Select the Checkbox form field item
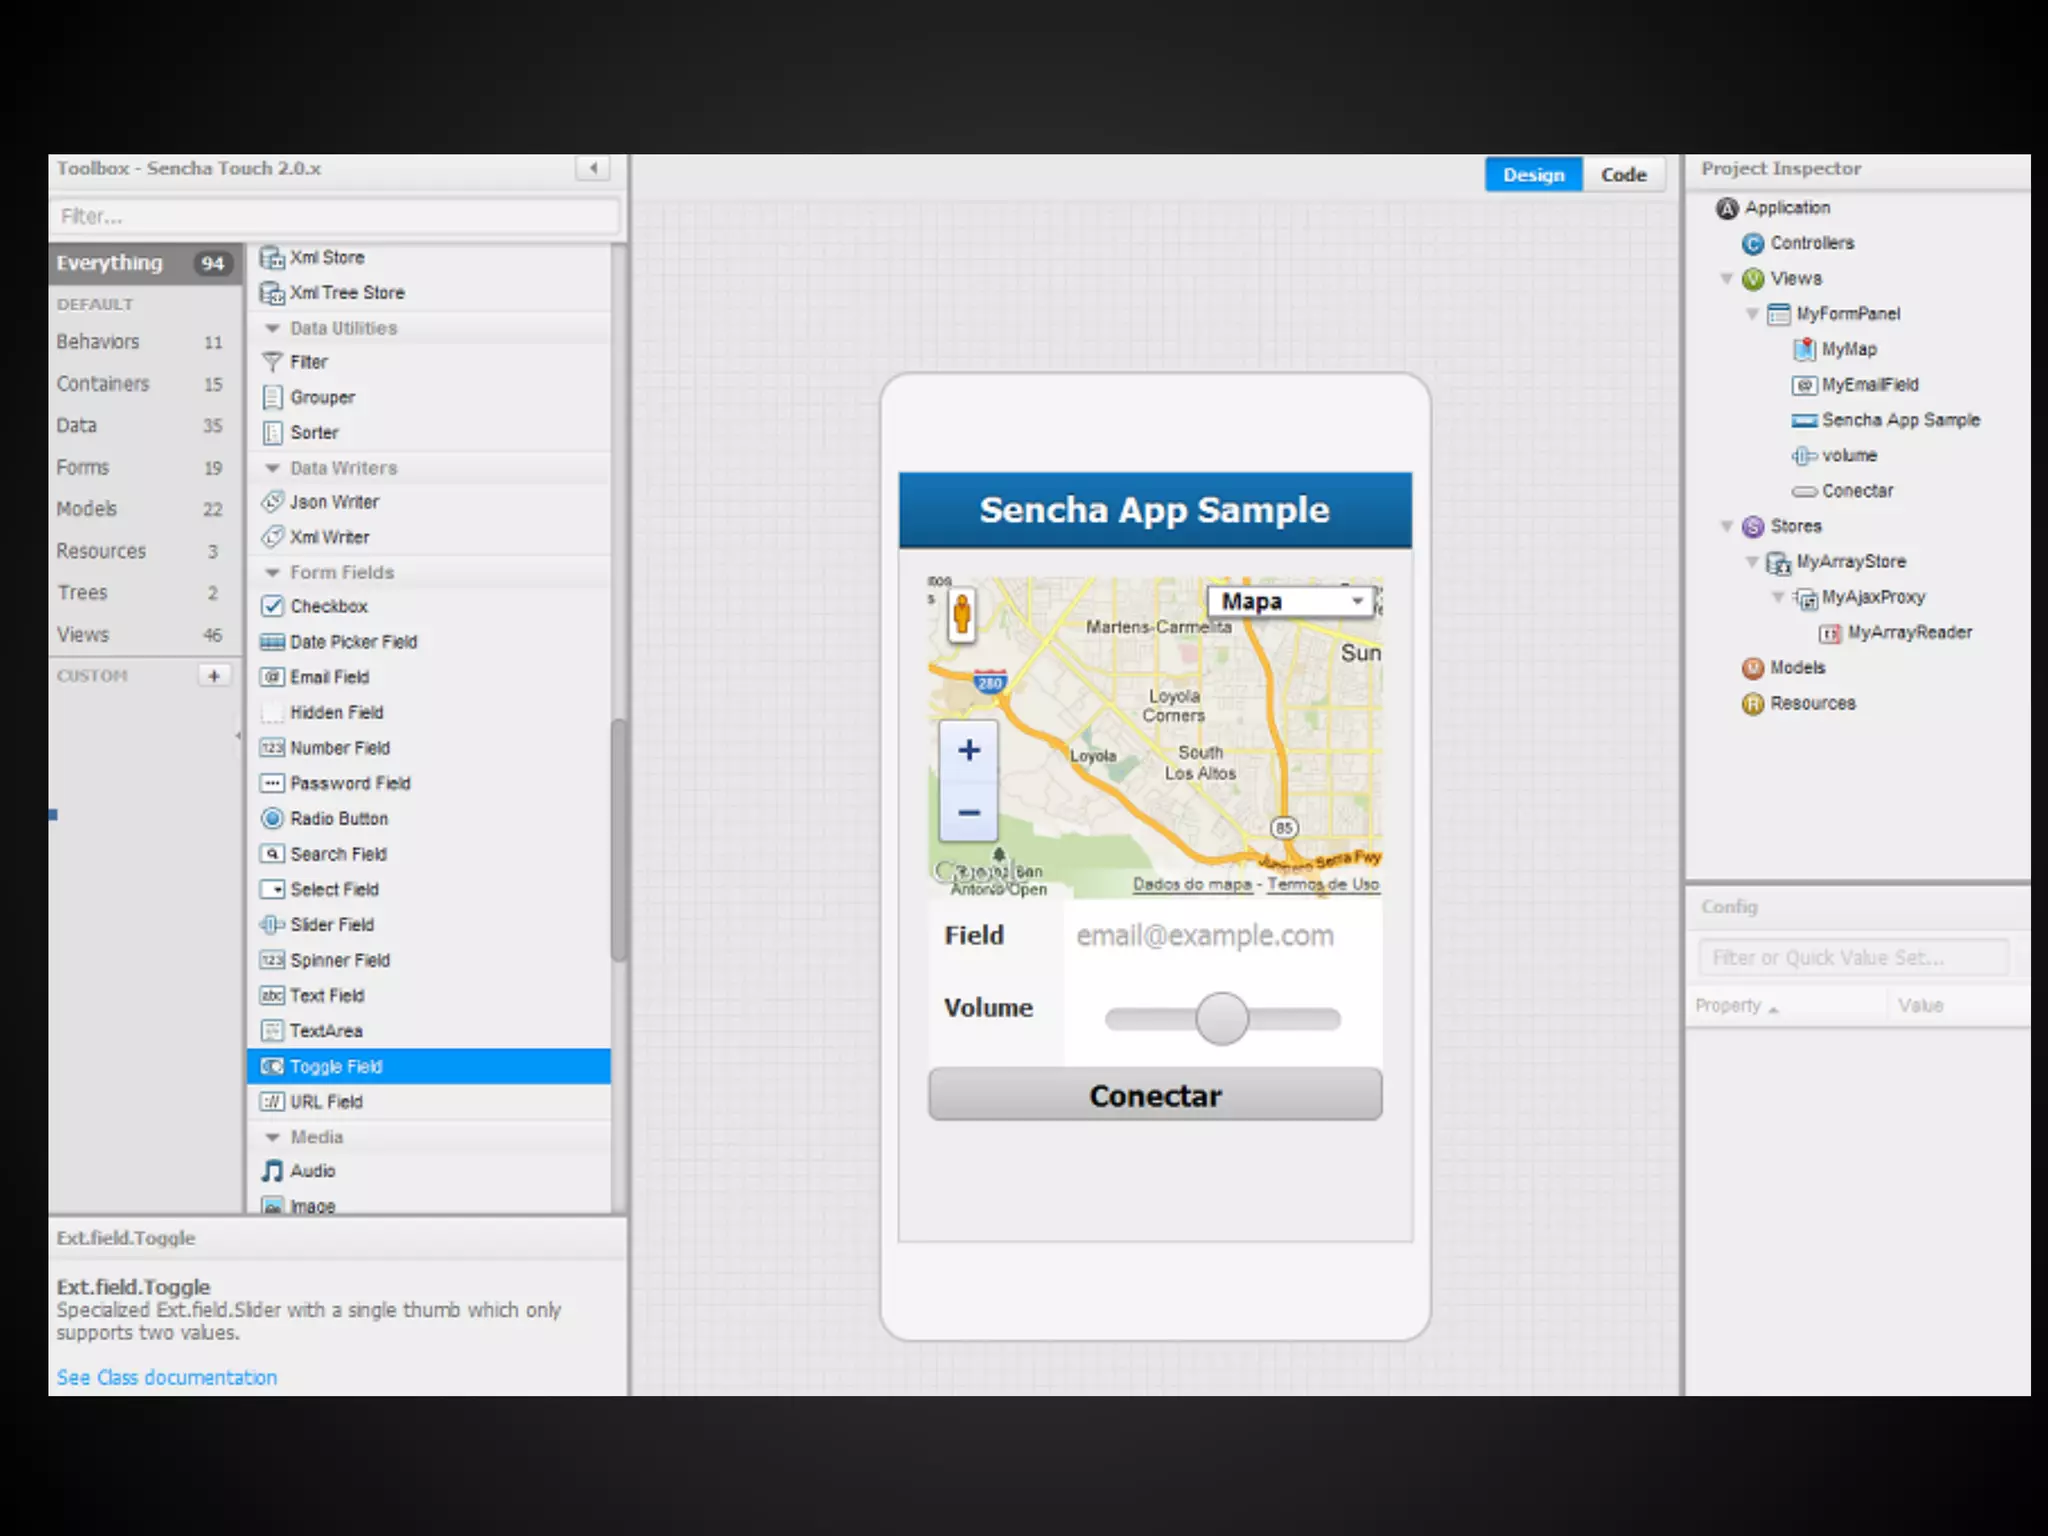This screenshot has width=2048, height=1536. click(x=328, y=606)
